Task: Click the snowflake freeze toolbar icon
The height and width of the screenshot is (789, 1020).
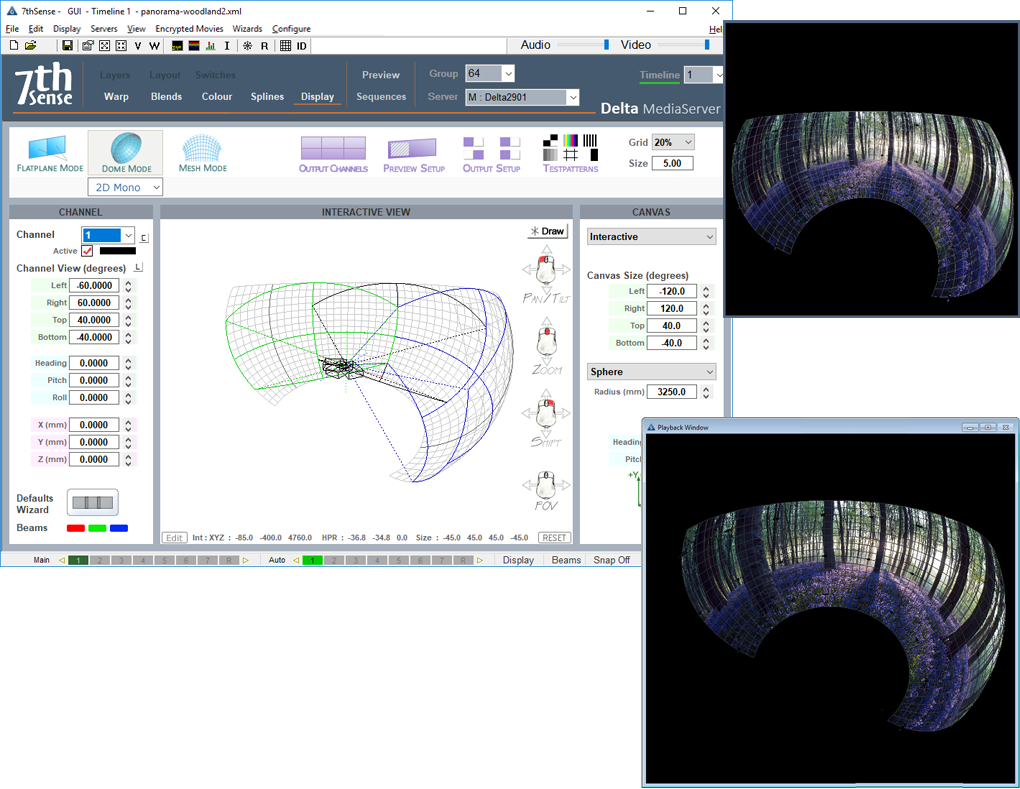Action: pyautogui.click(x=247, y=46)
